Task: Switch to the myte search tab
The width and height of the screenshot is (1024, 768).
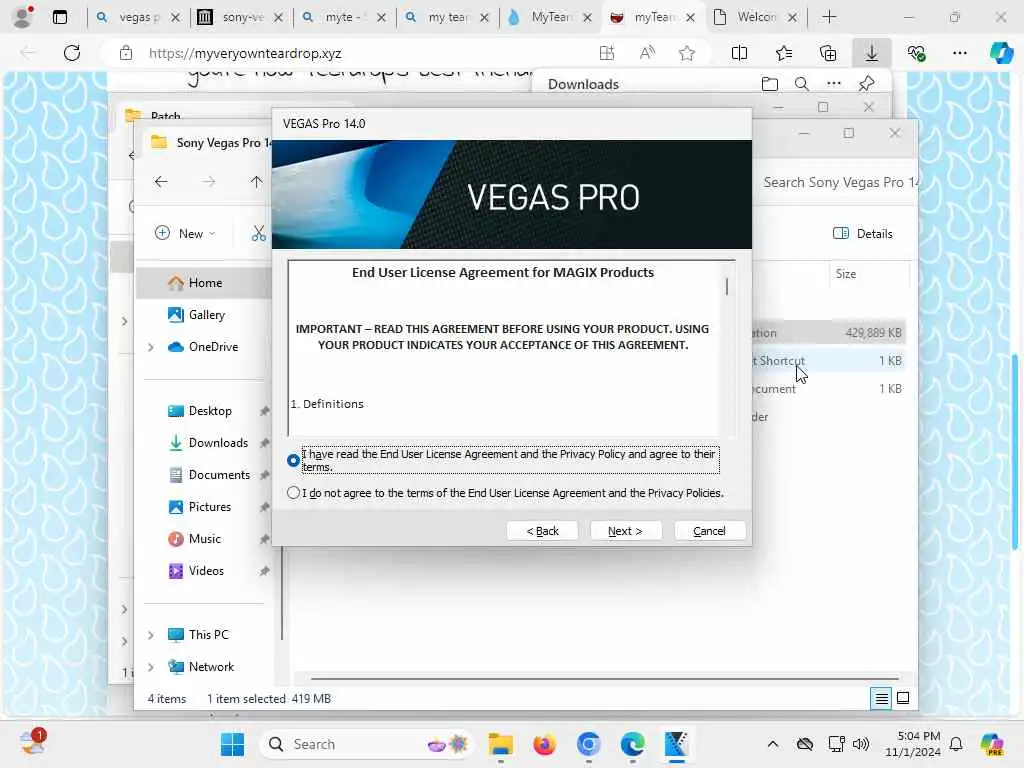Action: [344, 17]
